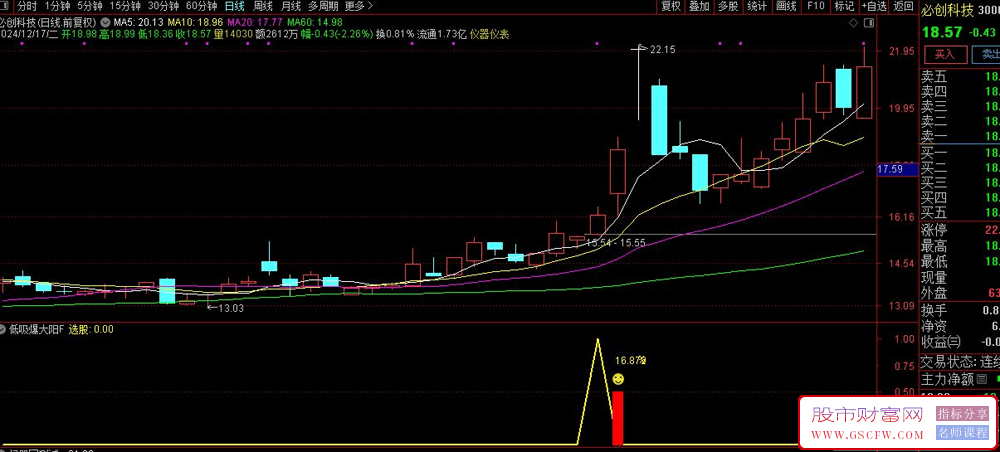The image size is (1000, 452).
Task: Switch to 分时 intraday view
Action: [x=26, y=6]
